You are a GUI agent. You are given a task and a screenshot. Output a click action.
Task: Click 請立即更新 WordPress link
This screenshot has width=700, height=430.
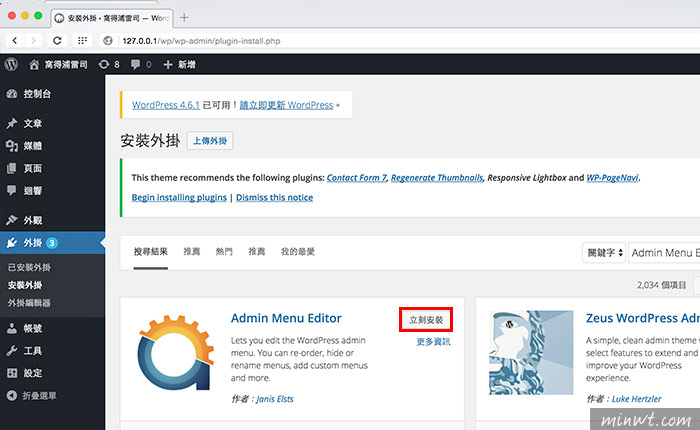pos(286,105)
